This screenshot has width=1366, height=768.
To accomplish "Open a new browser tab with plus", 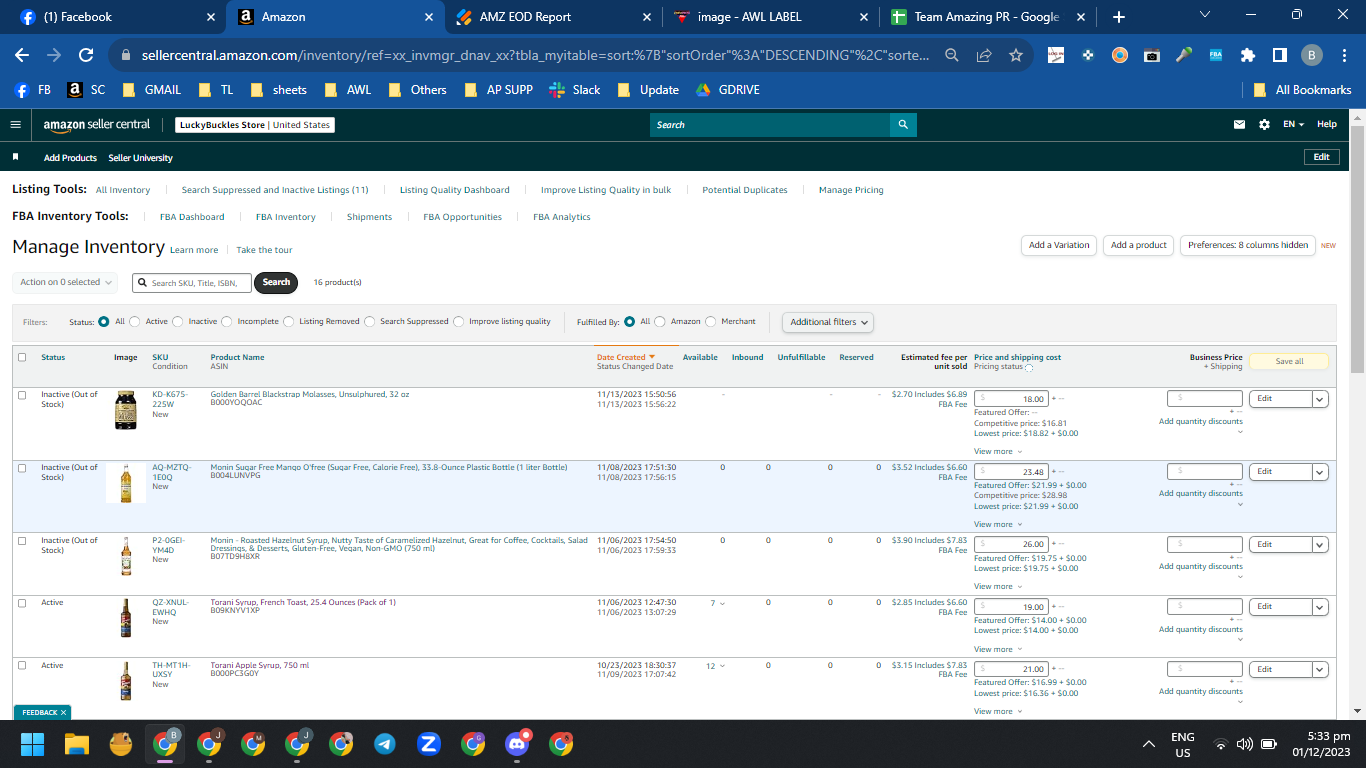I will (x=1118, y=17).
